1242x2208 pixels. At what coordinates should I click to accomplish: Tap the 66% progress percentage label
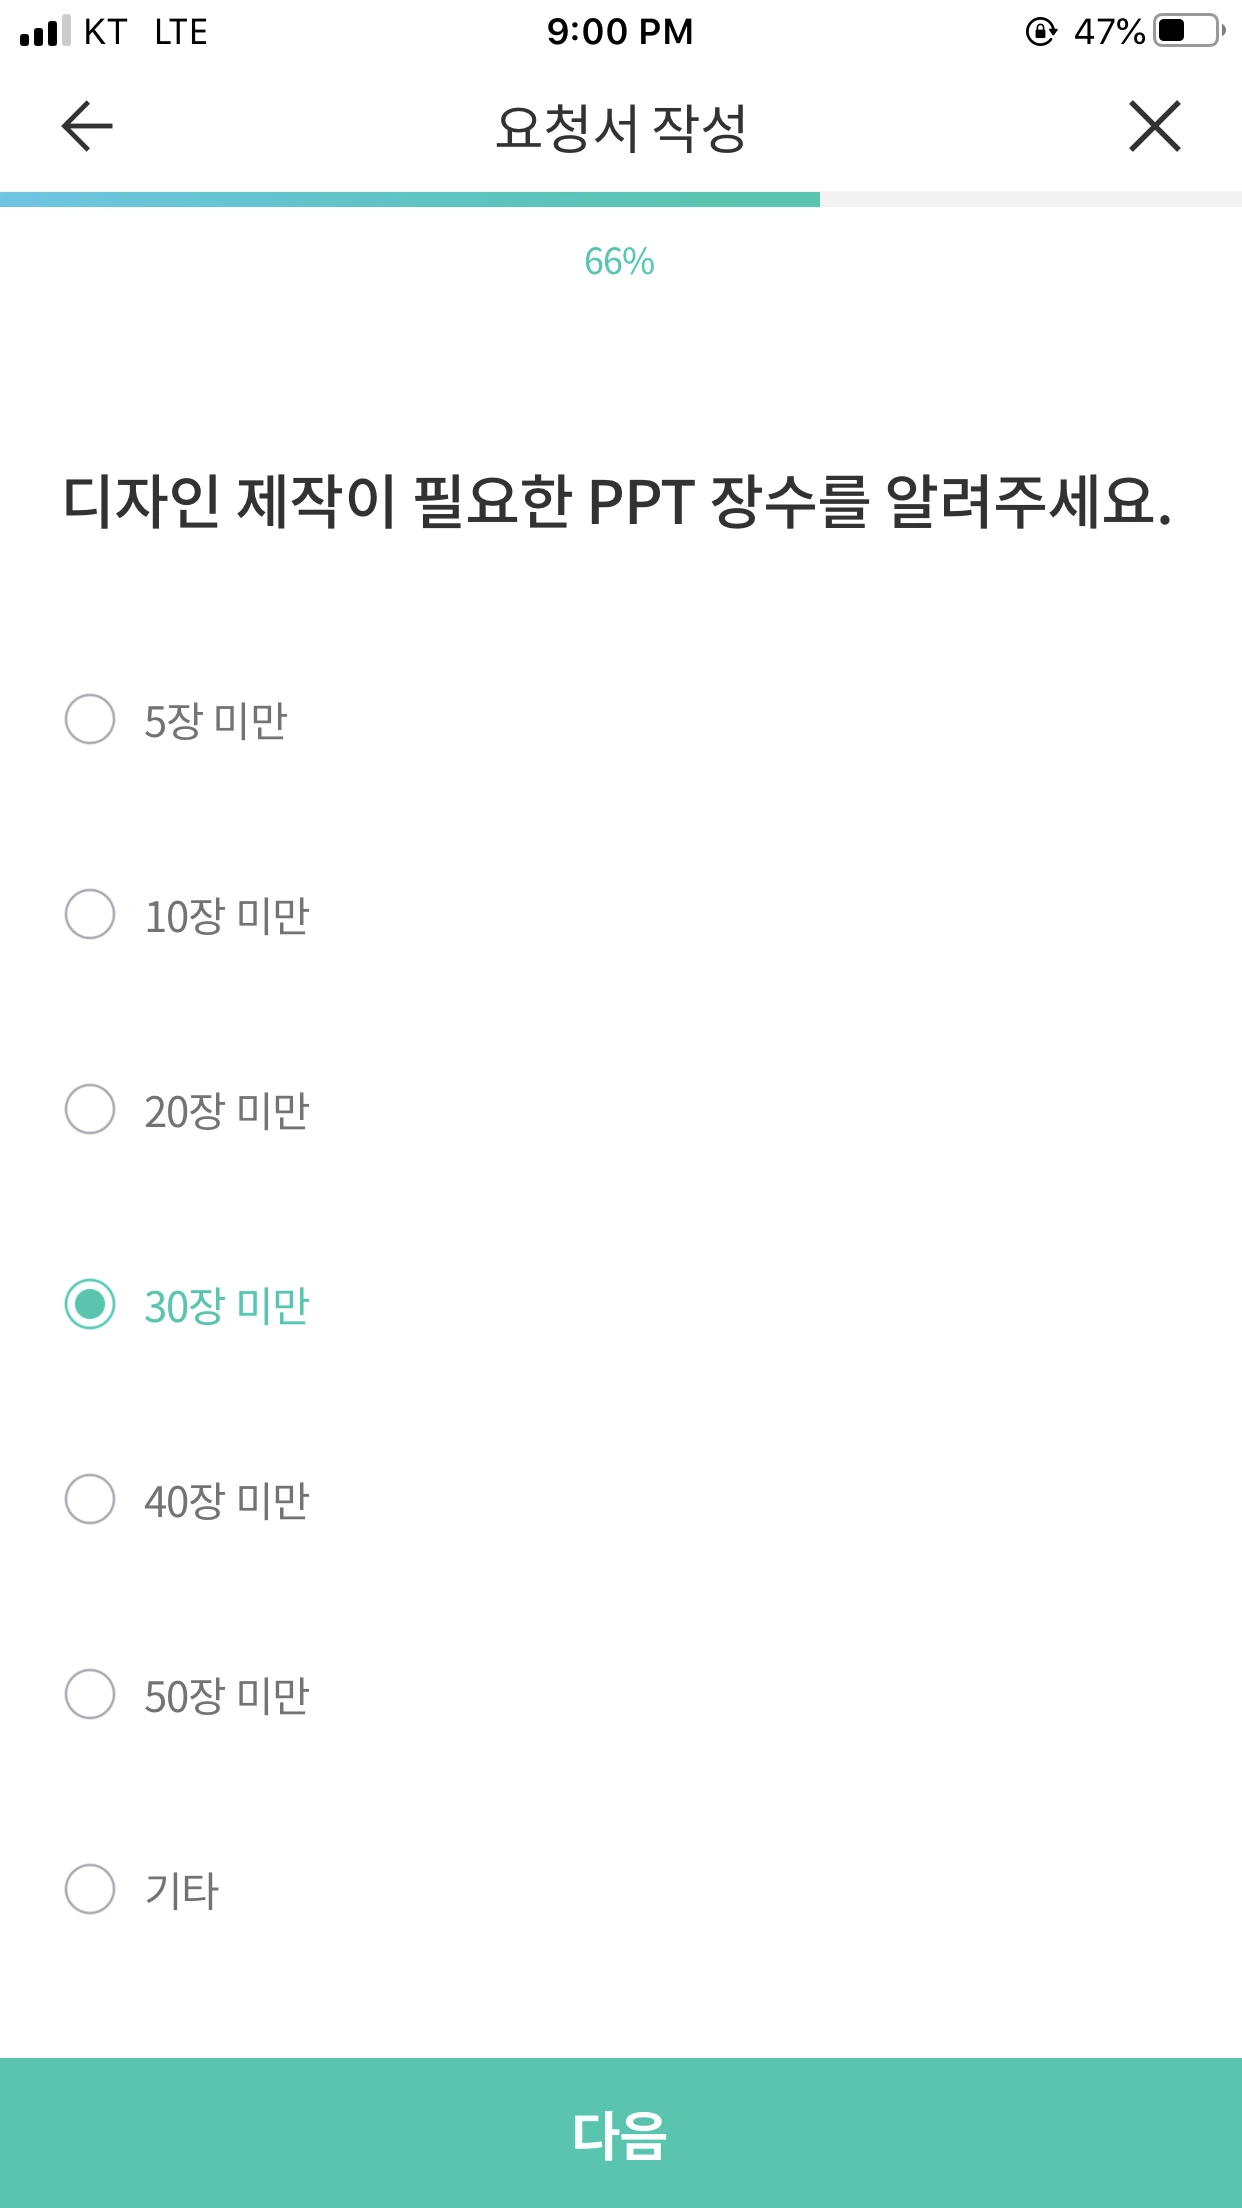620,262
